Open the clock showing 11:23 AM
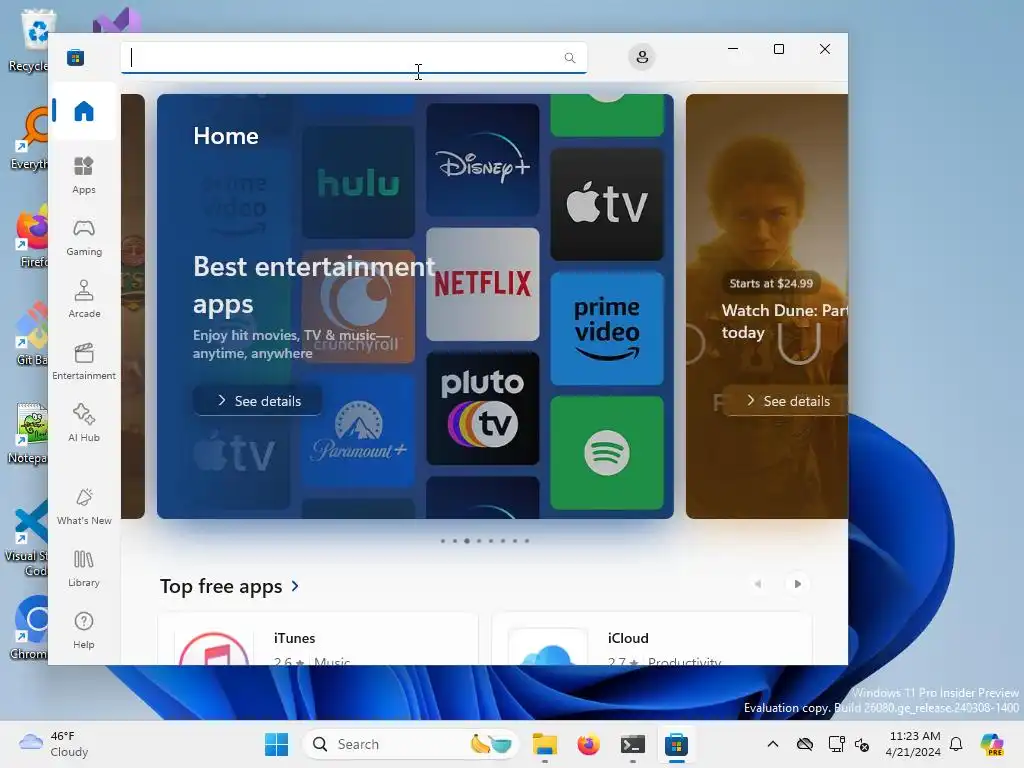1024x768 pixels. point(913,744)
